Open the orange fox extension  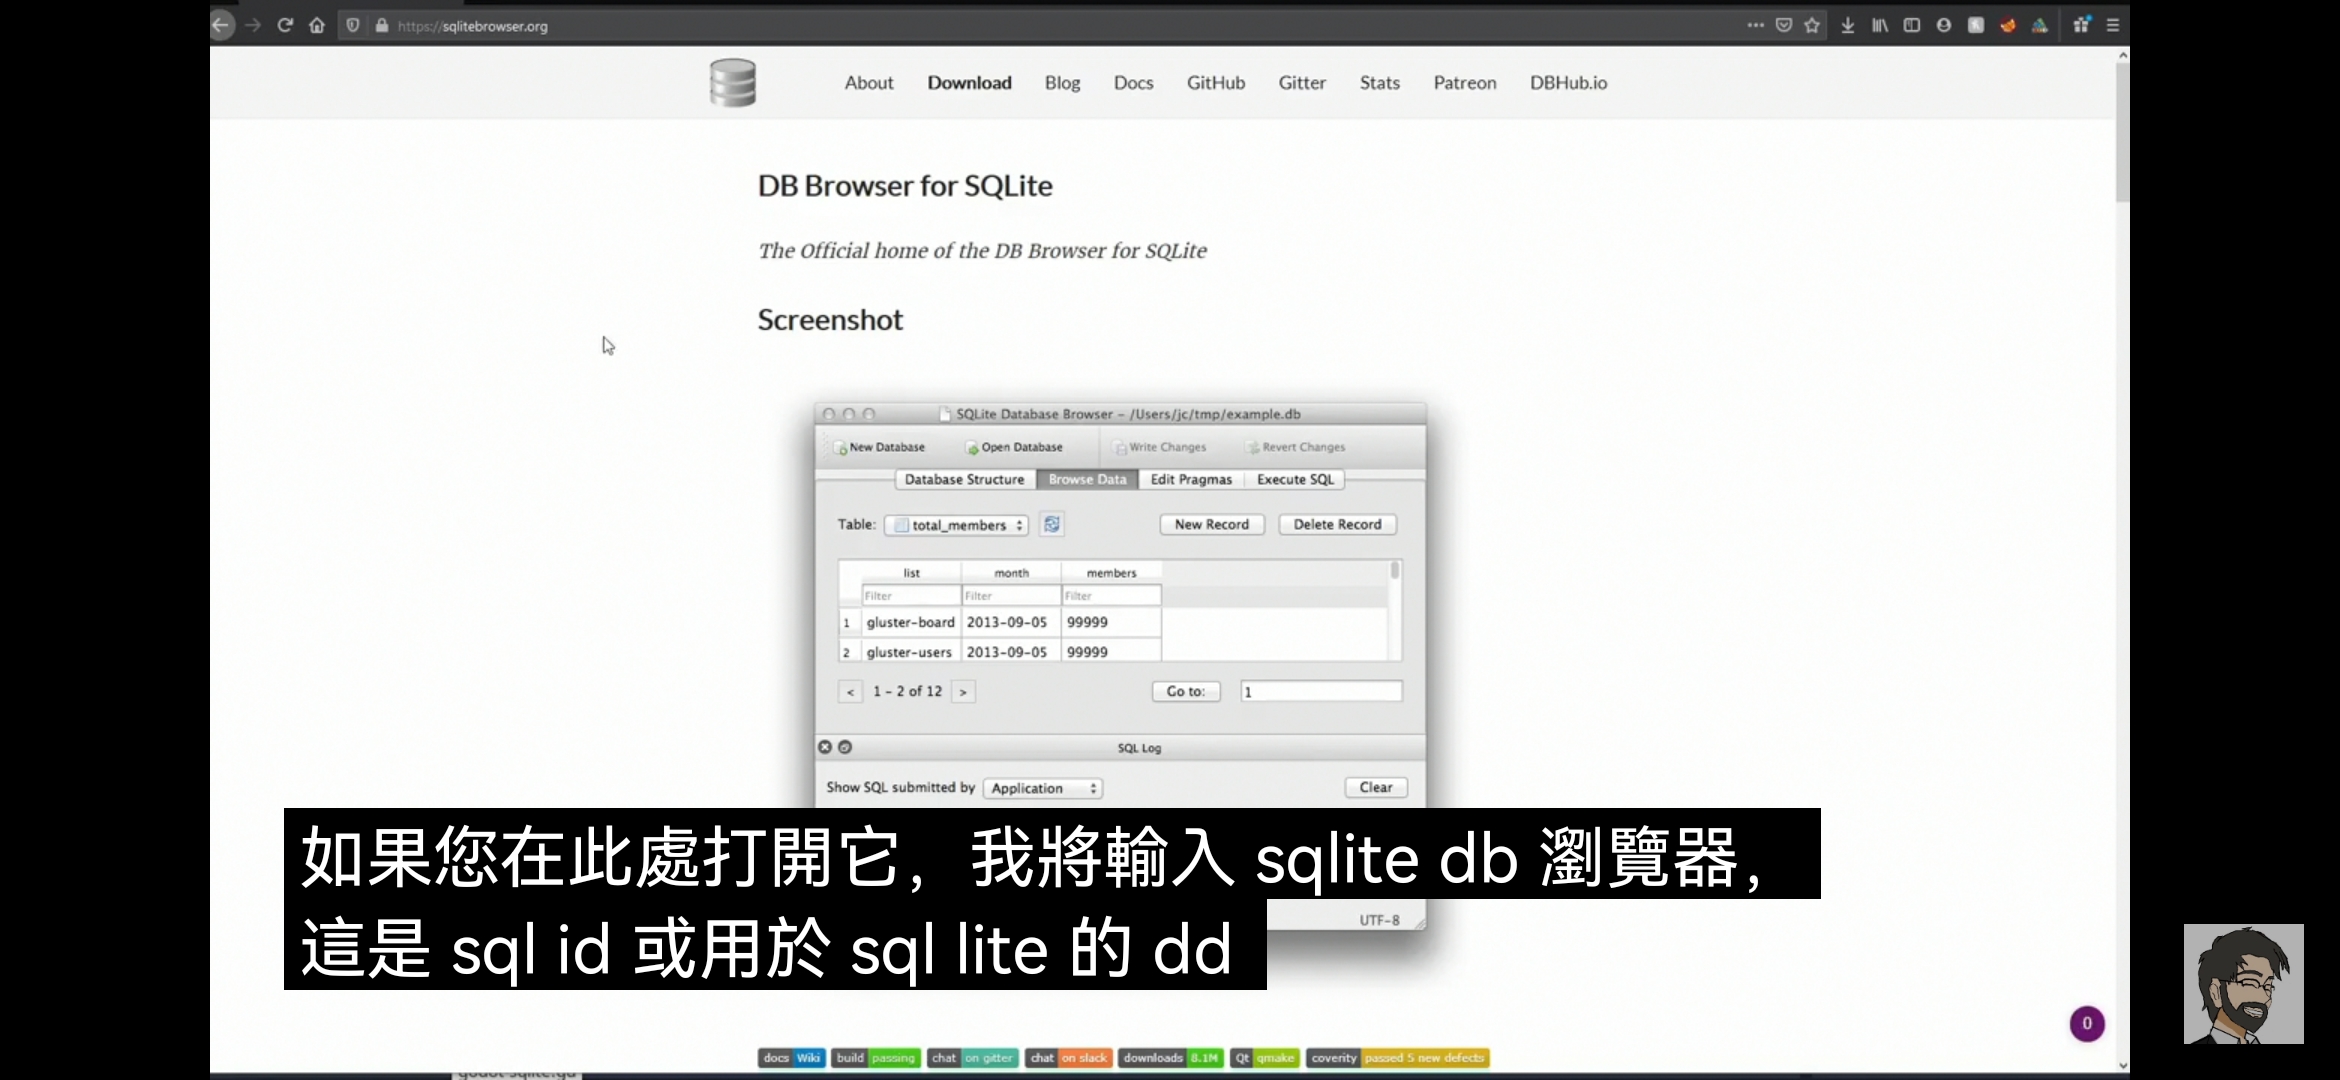point(2008,25)
